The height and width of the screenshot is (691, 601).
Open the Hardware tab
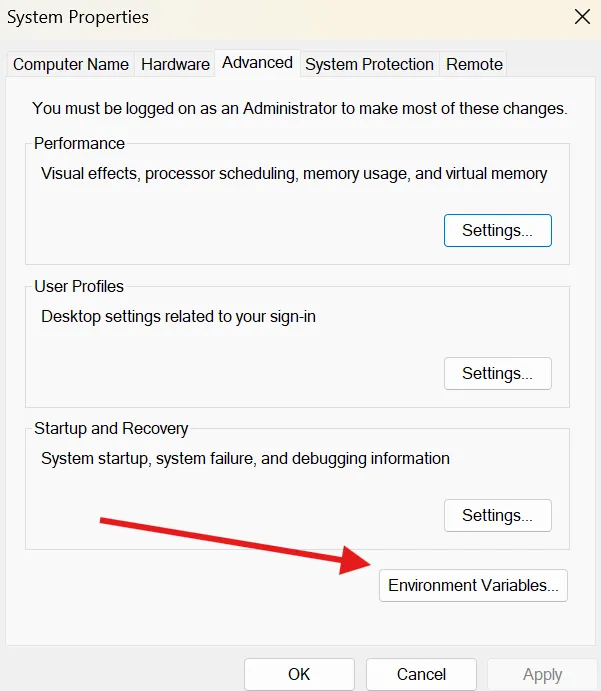(175, 64)
